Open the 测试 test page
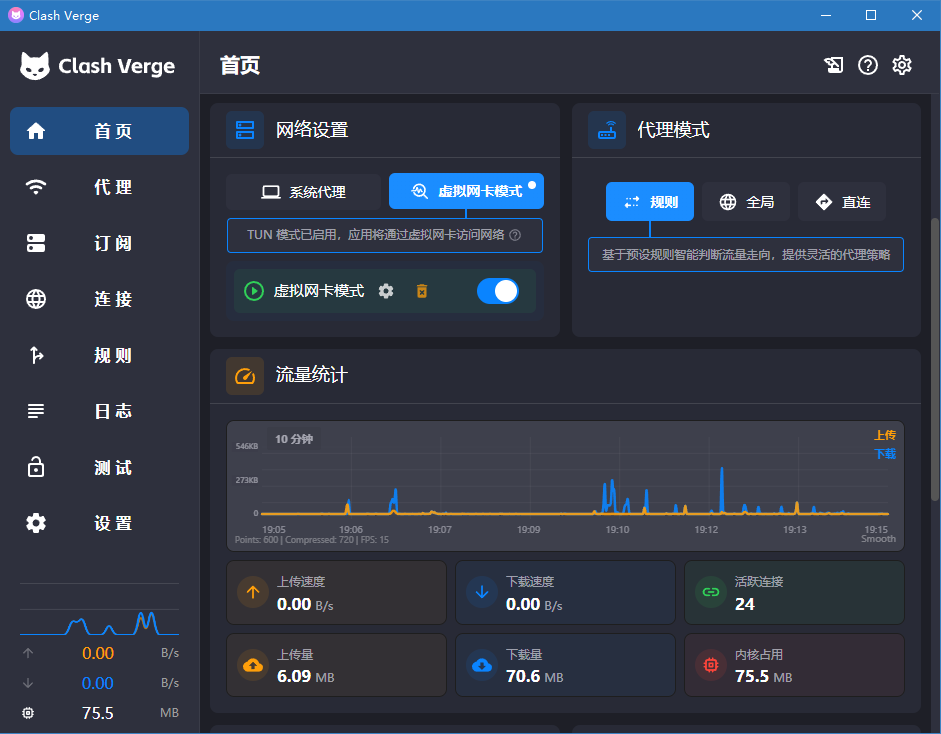 [x=99, y=468]
